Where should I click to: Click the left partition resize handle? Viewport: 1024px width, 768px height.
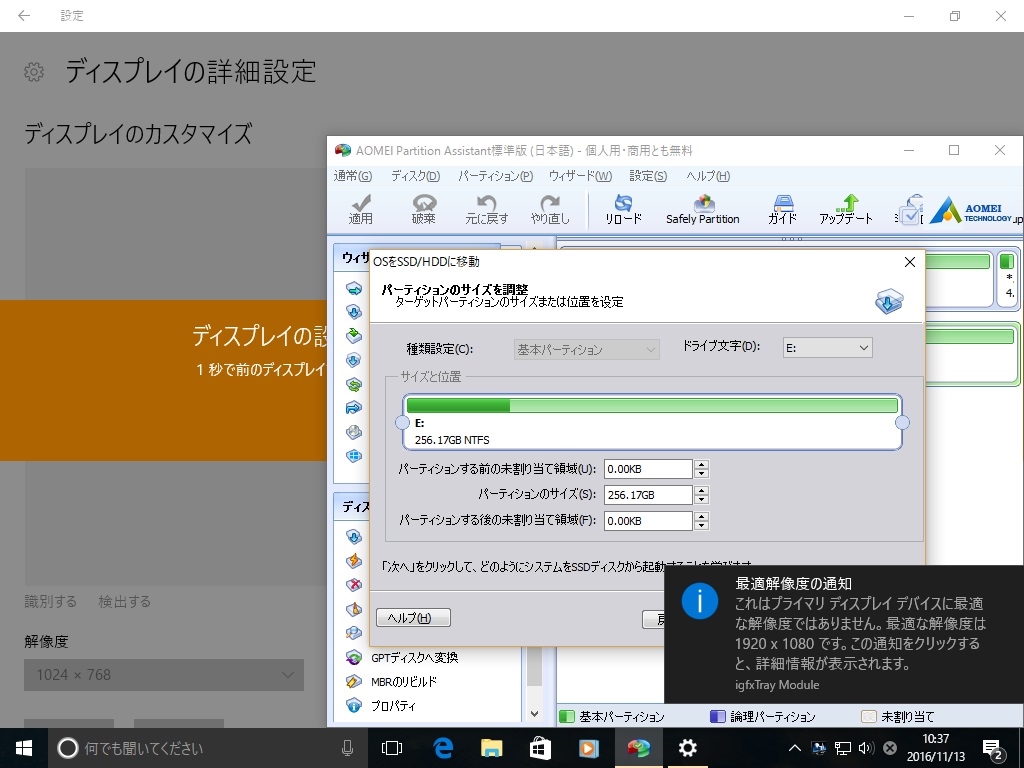click(x=403, y=423)
